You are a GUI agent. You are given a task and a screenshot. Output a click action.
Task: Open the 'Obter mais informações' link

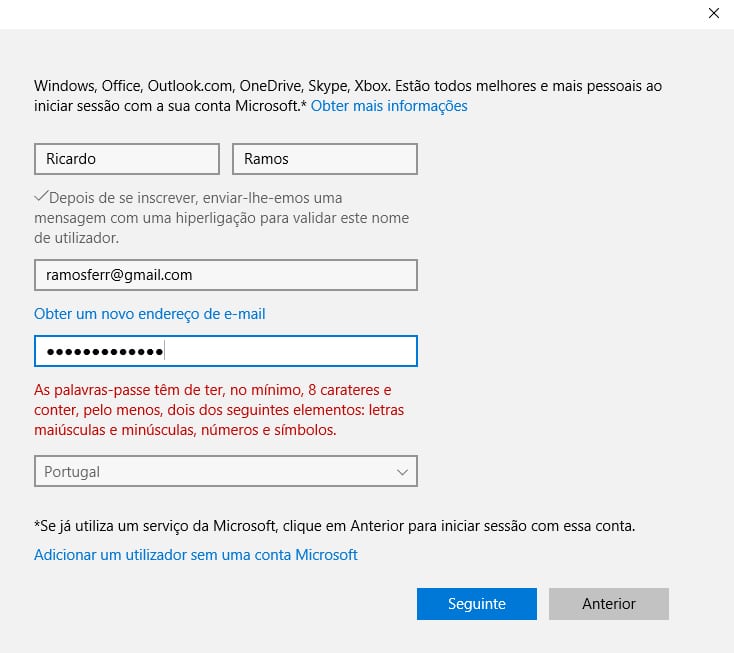pos(389,106)
